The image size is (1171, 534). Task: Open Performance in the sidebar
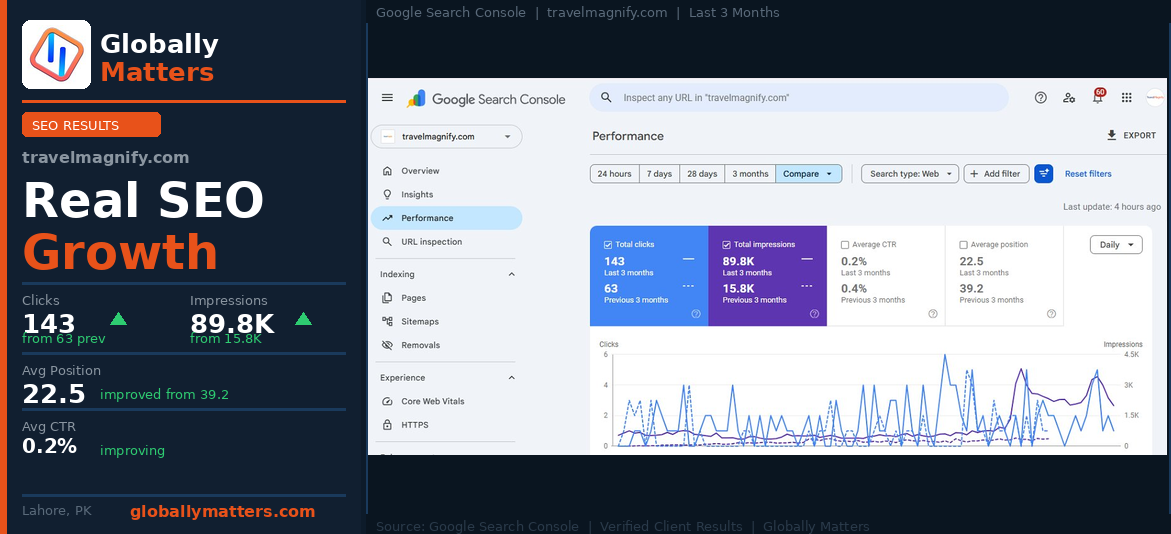447,218
